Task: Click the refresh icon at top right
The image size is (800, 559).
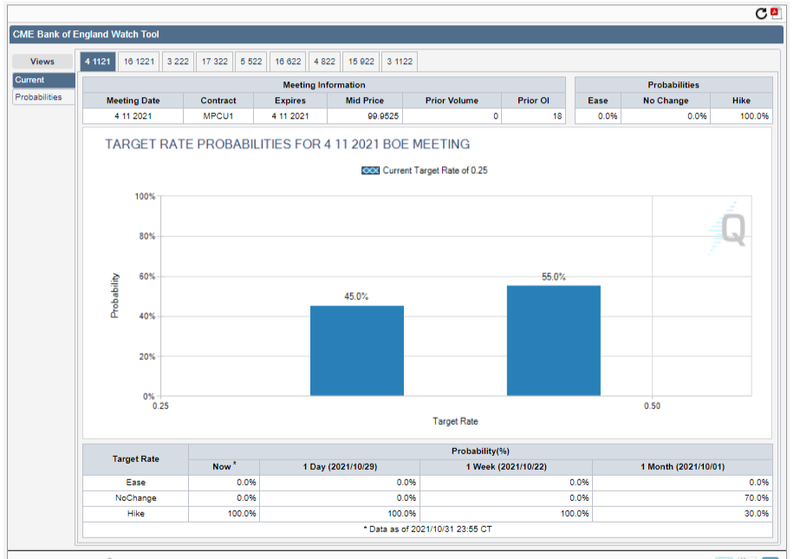Action: point(761,14)
